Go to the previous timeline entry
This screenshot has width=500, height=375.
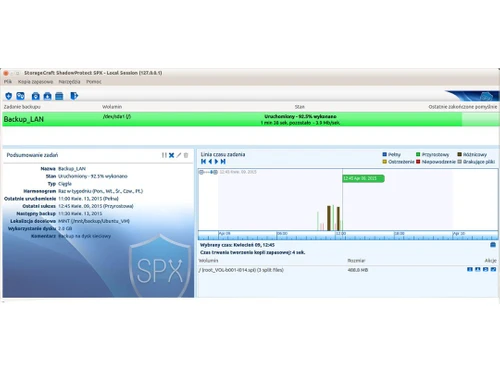tap(210, 162)
